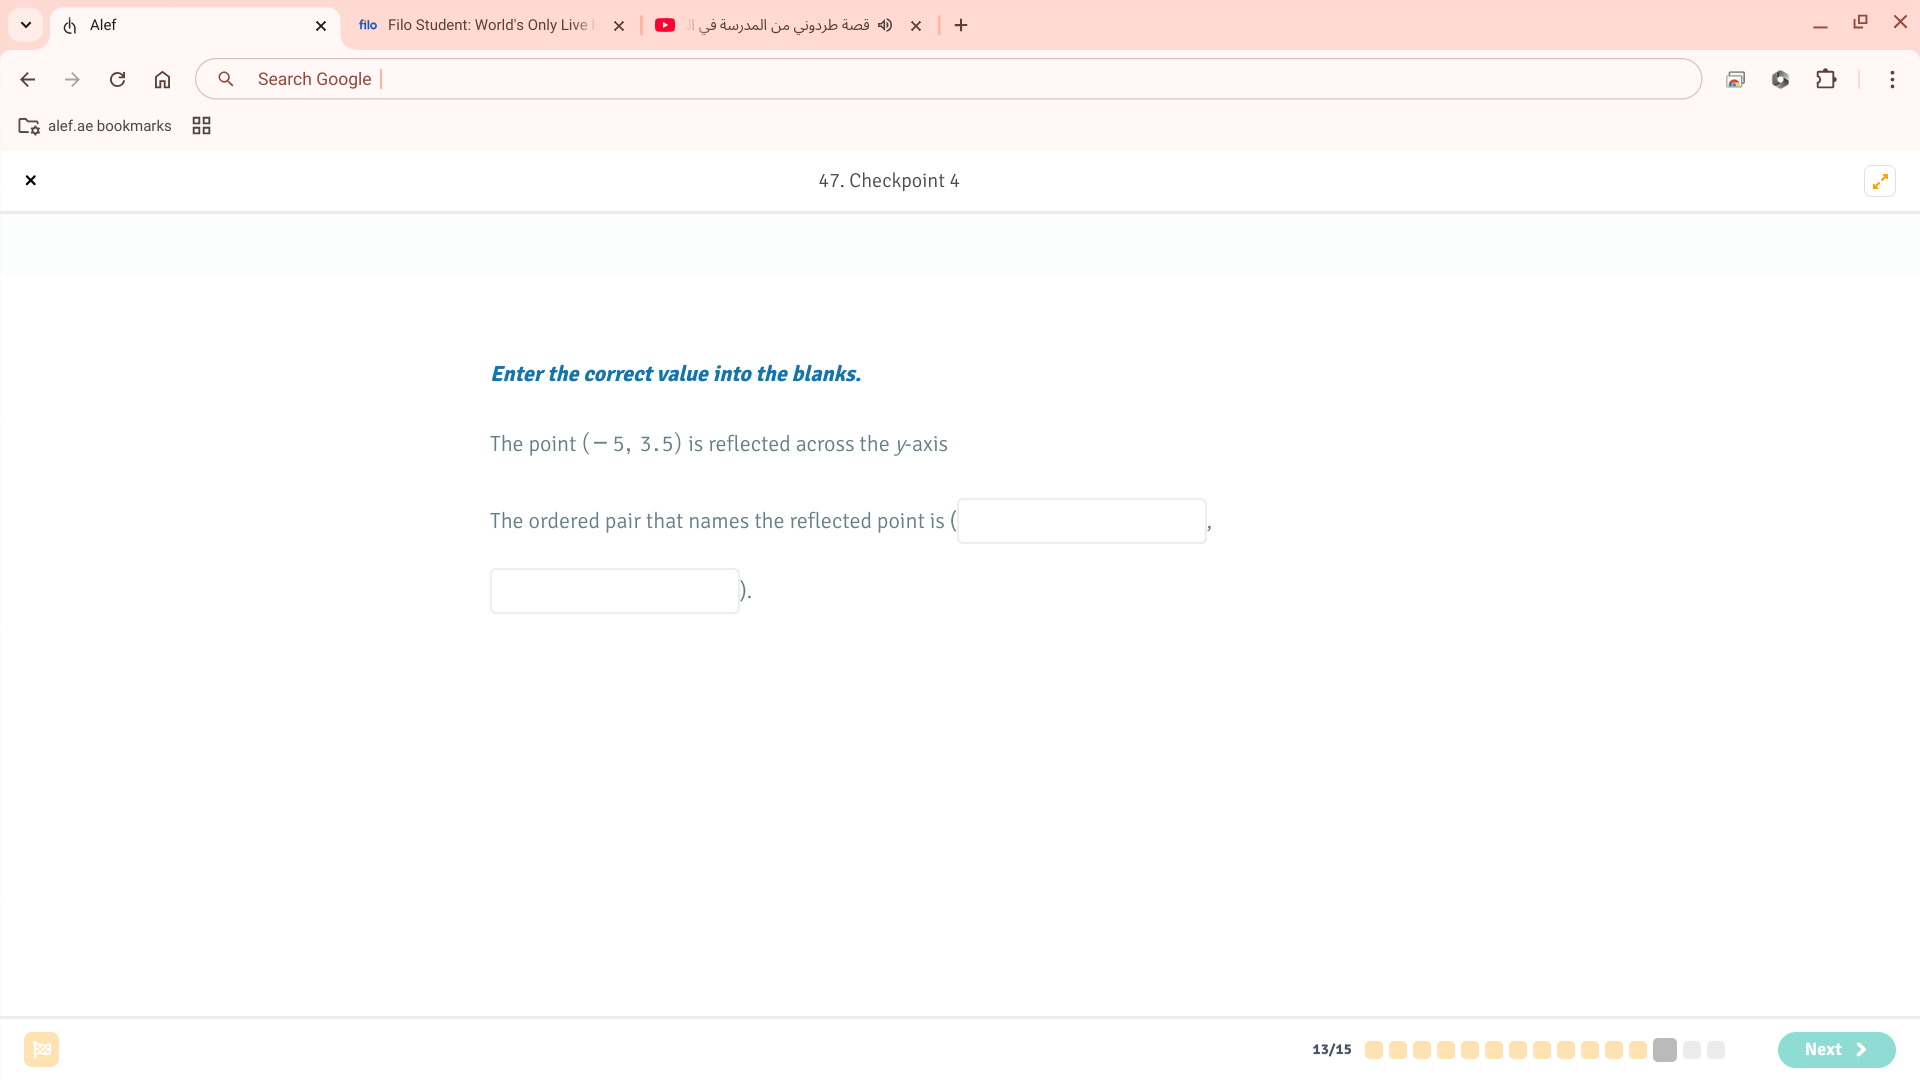Open the extensions puzzle icon
1920x1080 pixels.
coord(1826,79)
